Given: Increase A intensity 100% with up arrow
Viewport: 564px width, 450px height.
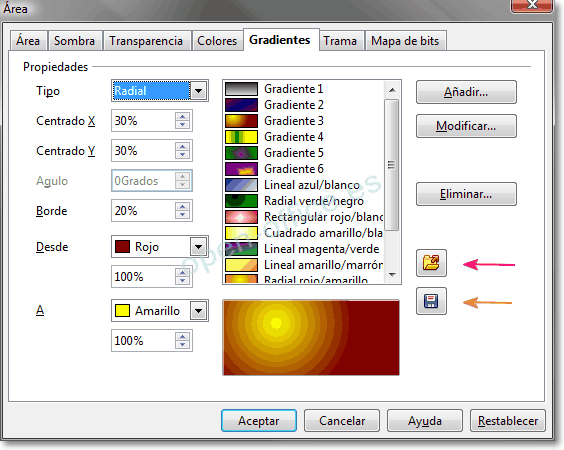Looking at the screenshot, I should (x=183, y=336).
